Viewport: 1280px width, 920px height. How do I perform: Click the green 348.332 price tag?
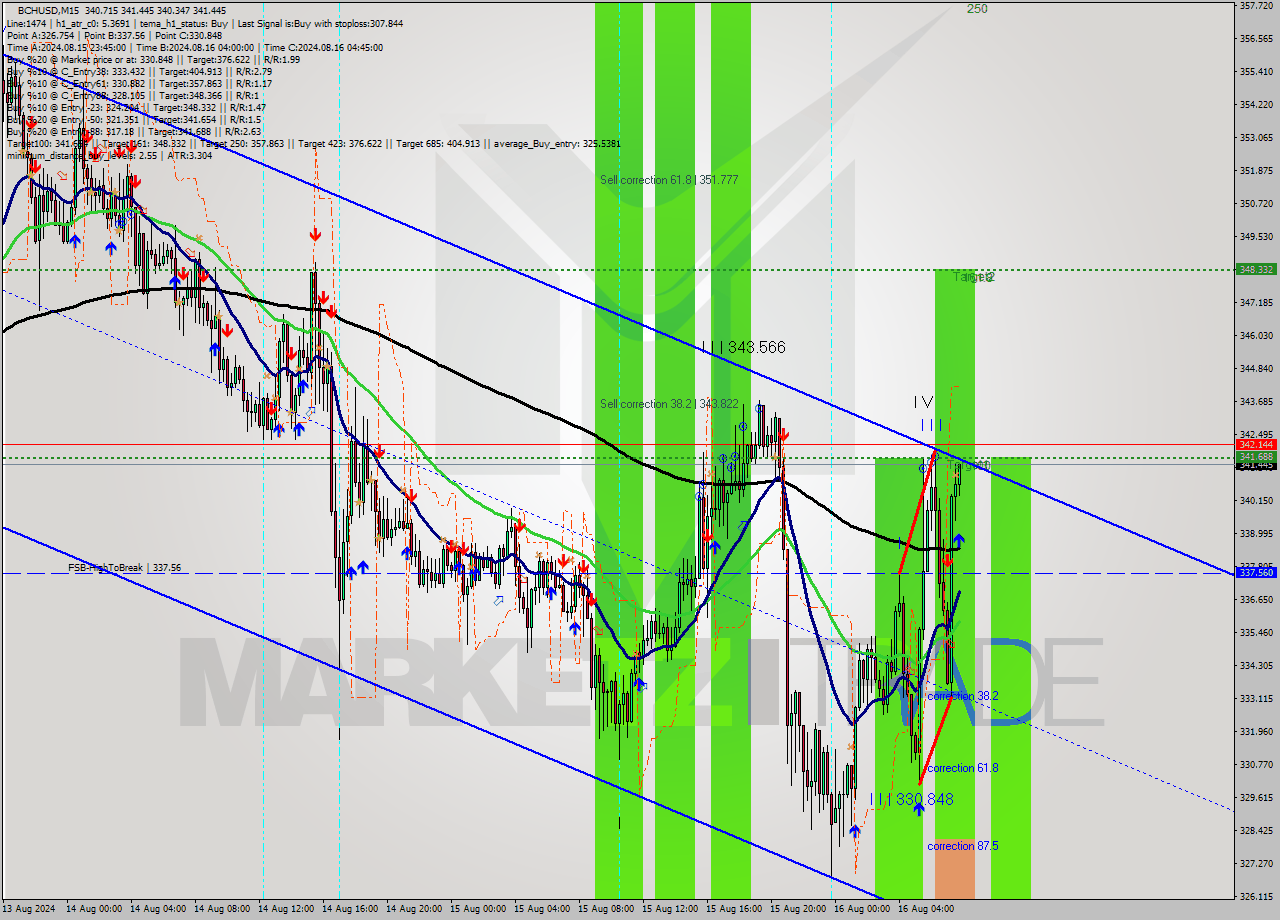coord(1256,269)
